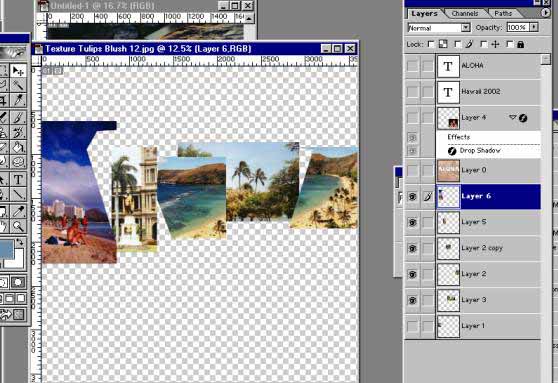Select the Eyedropper tool
The height and width of the screenshot is (383, 558).
[18, 211]
